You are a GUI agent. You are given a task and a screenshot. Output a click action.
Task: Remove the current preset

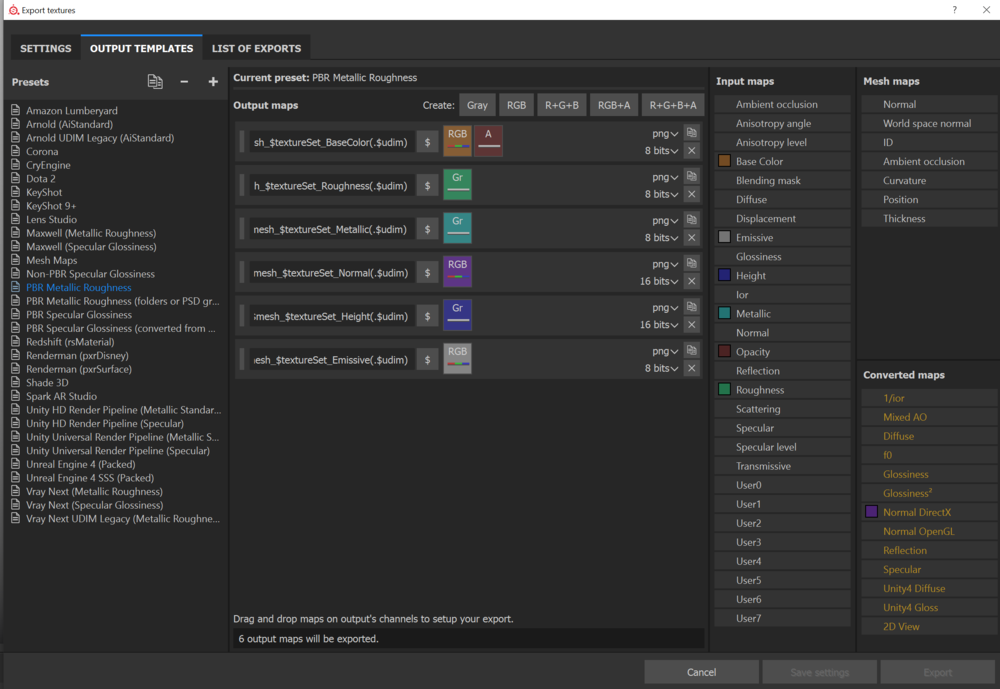pyautogui.click(x=184, y=82)
